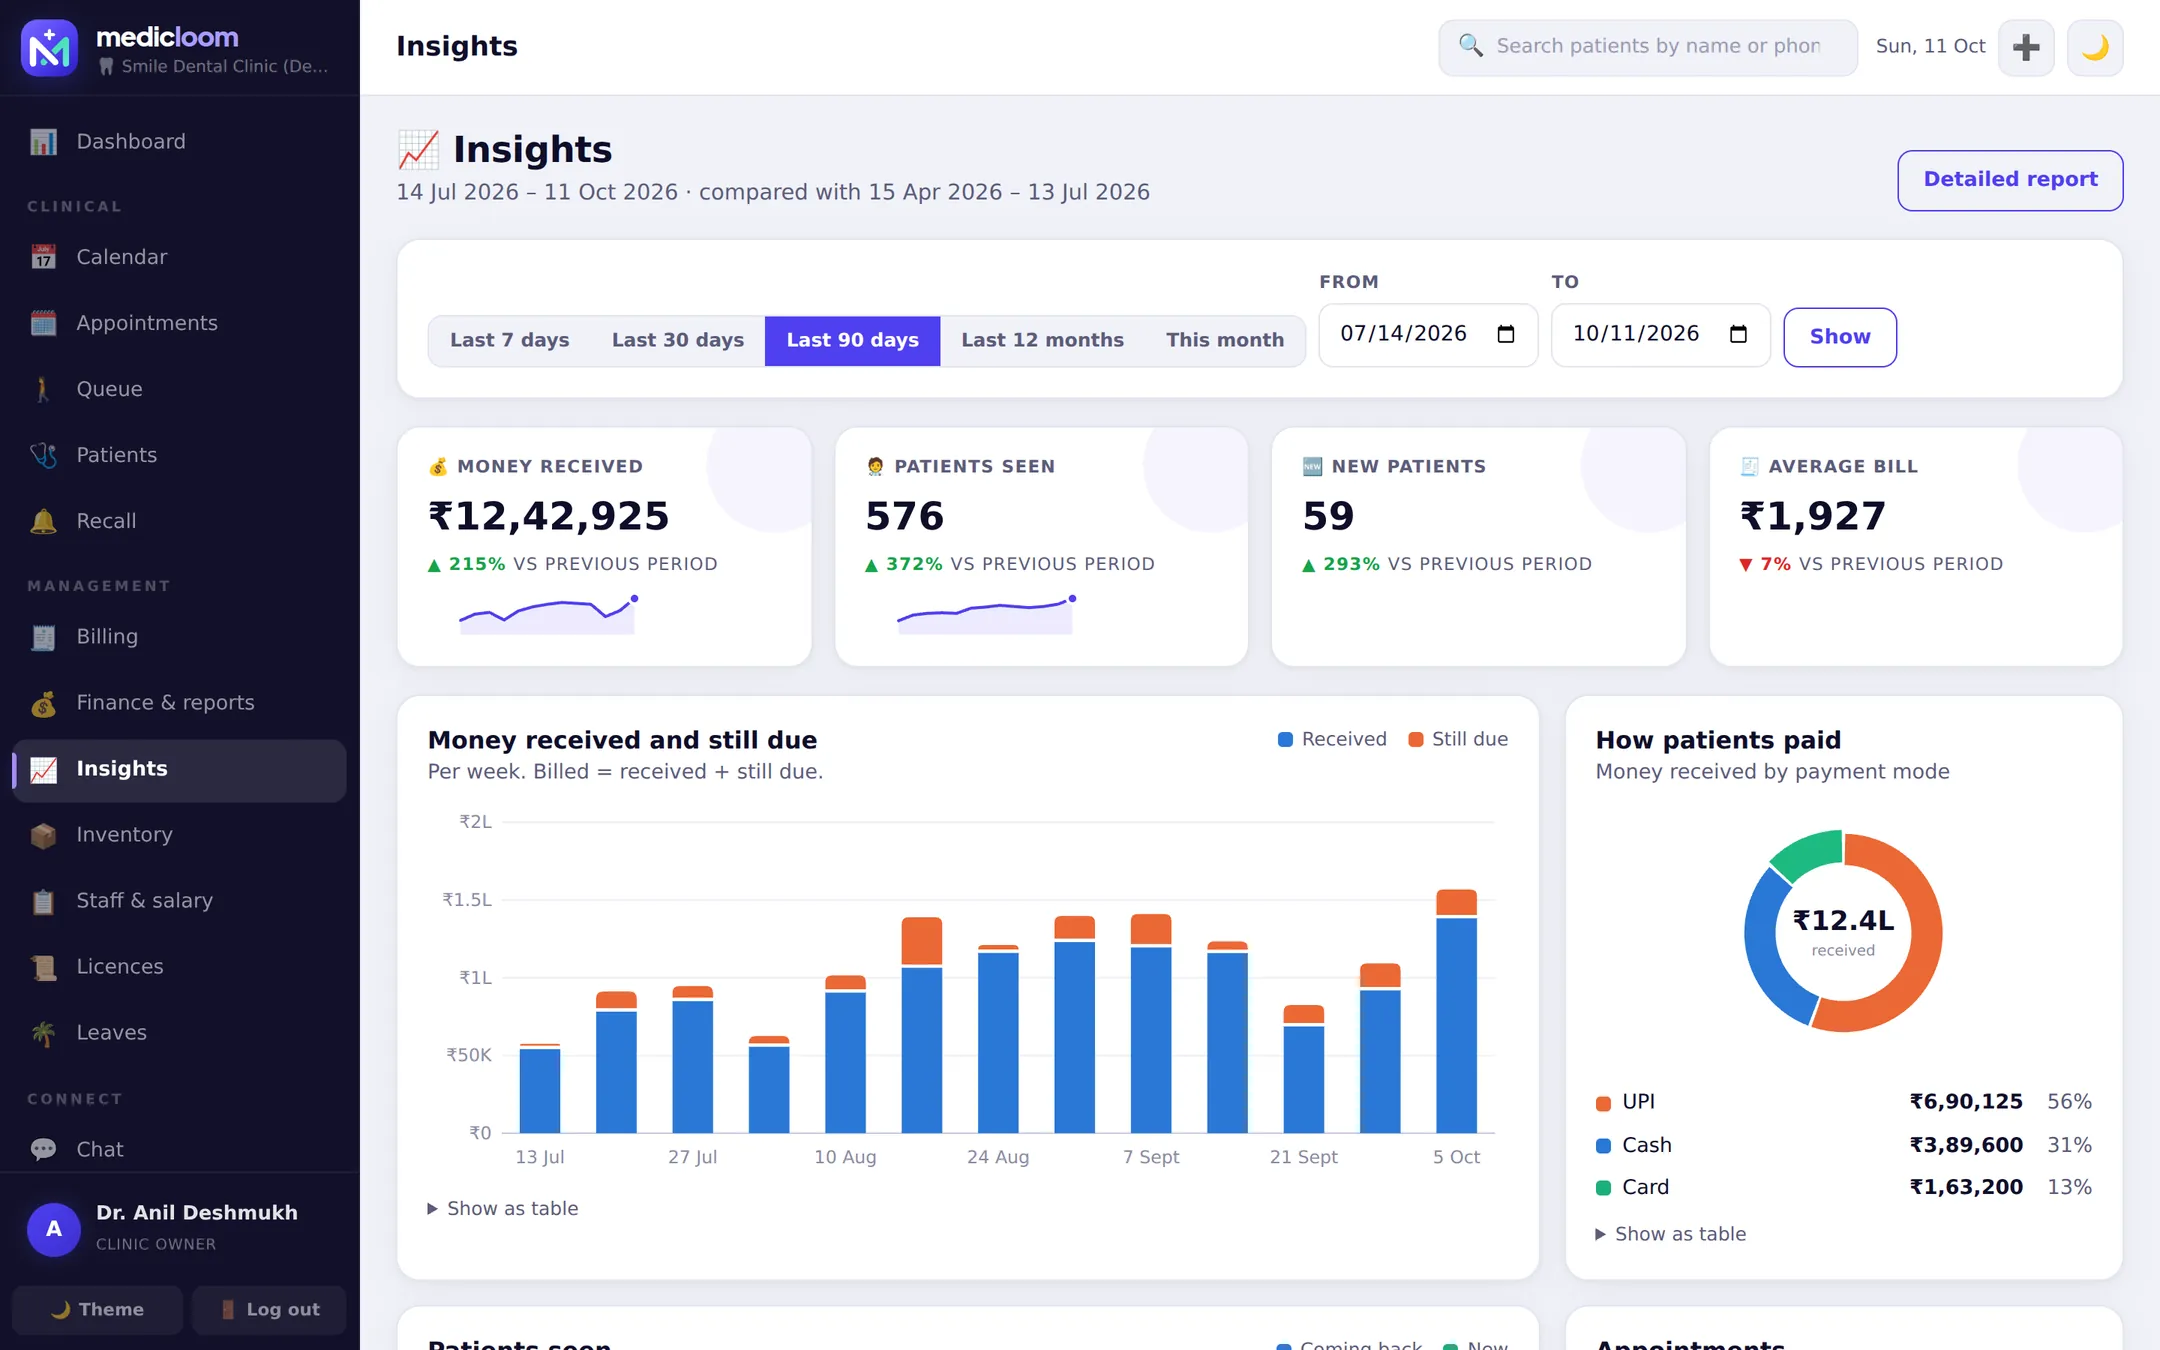Click the TO date field 10/11/2026
The width and height of the screenshot is (2160, 1350).
1660,335
